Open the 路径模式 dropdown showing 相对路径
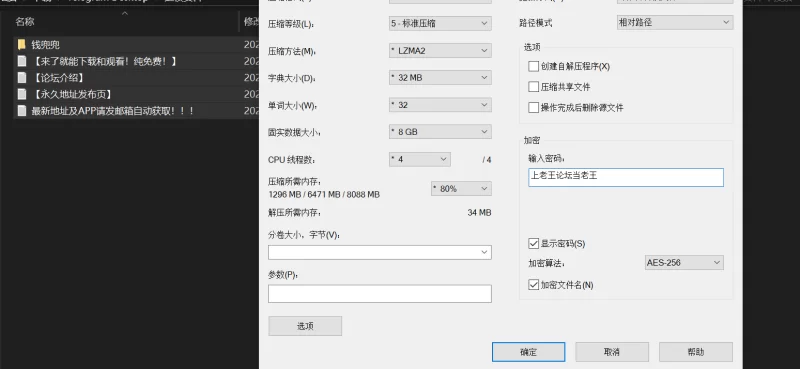The height and width of the screenshot is (369, 800). [x=675, y=22]
